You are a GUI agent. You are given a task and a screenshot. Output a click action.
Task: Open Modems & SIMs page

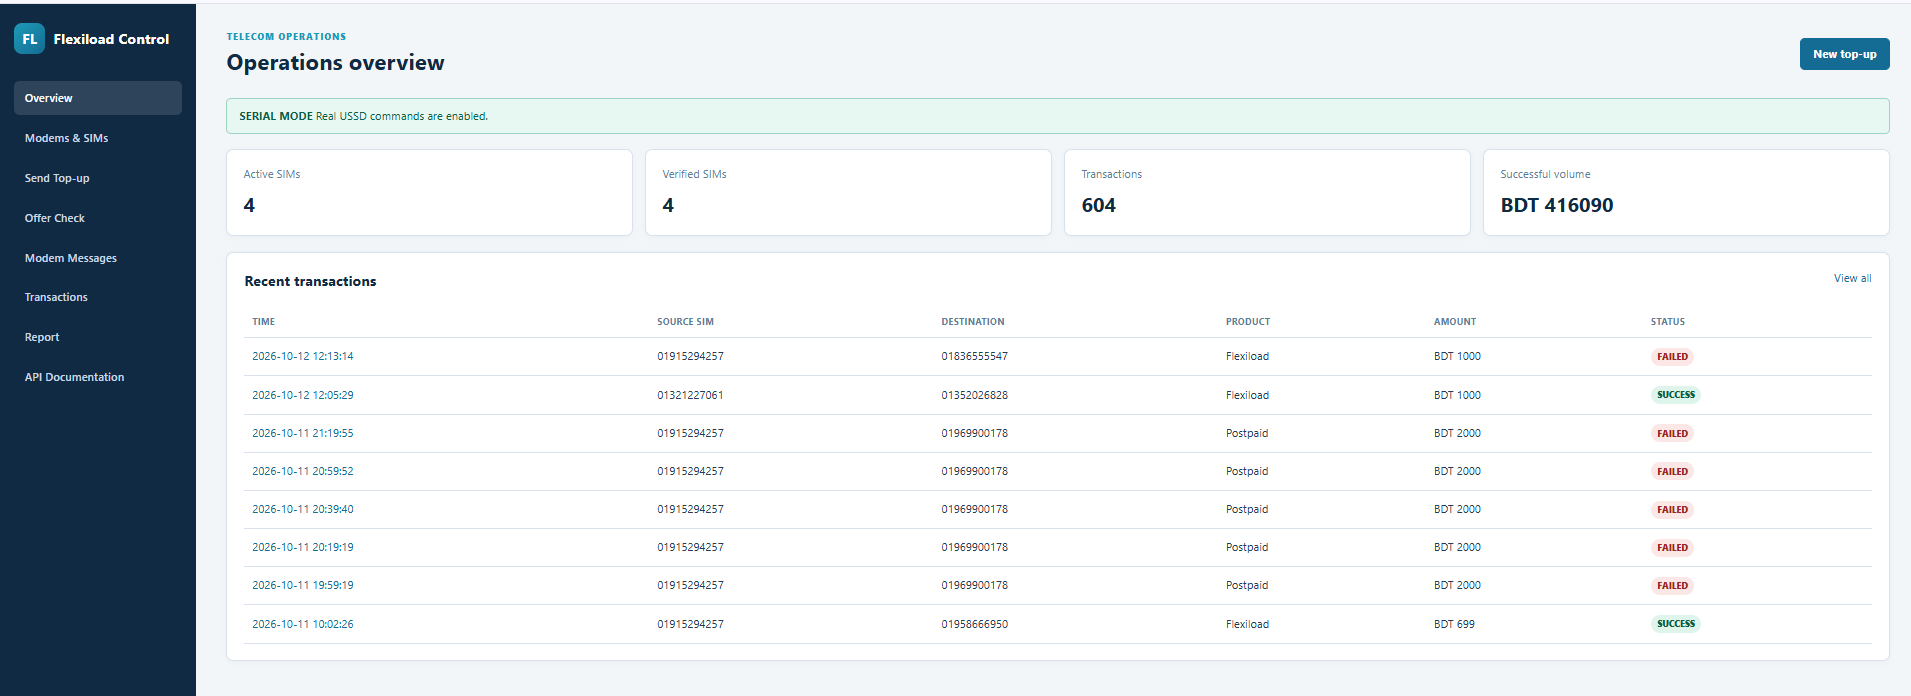pyautogui.click(x=98, y=138)
